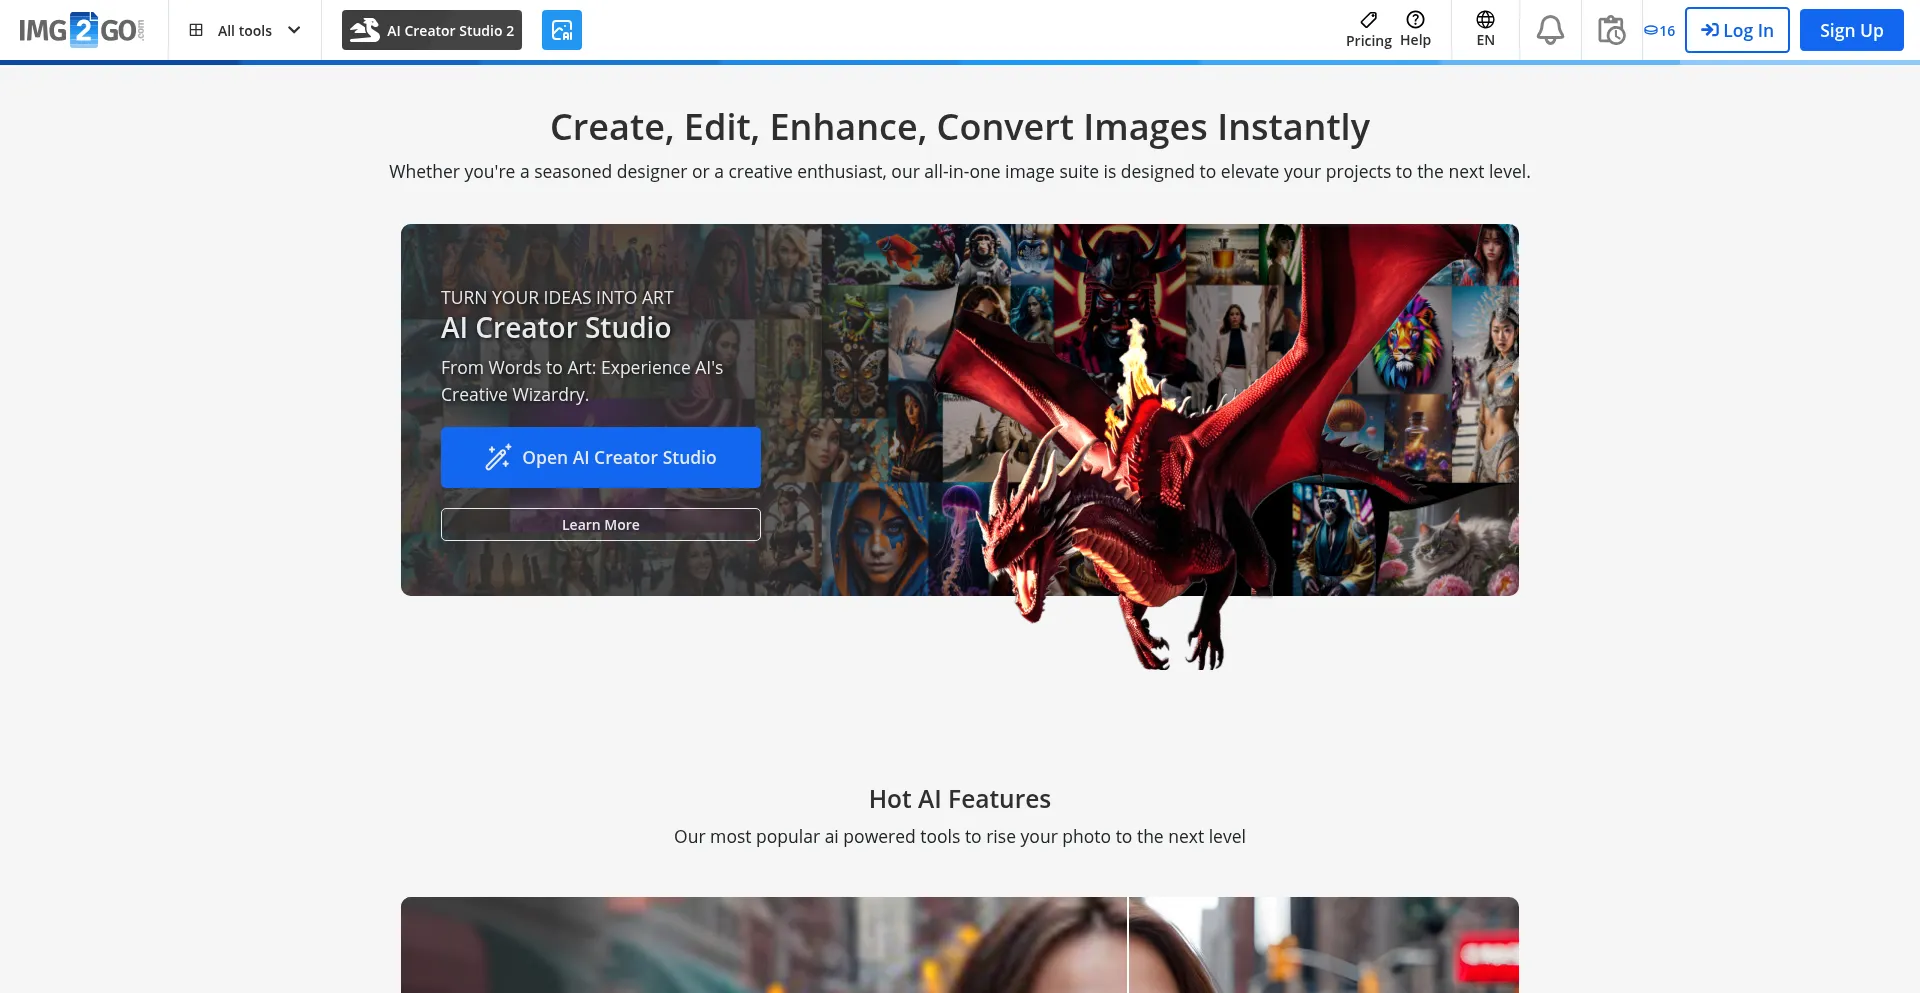
Task: Open AI Creator Studio 2 in header
Action: [x=431, y=30]
